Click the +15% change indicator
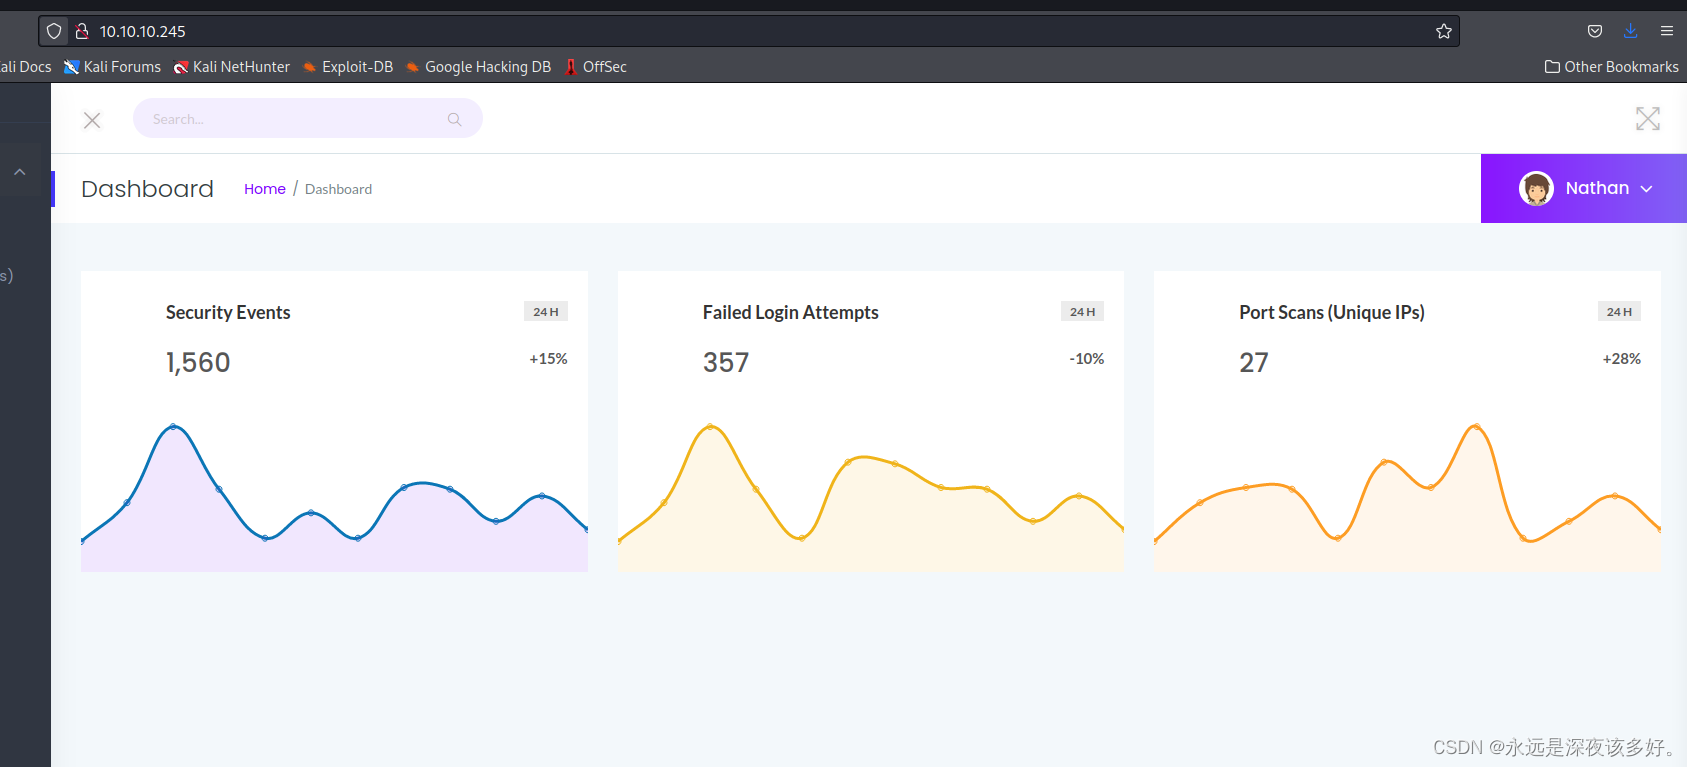 548,359
